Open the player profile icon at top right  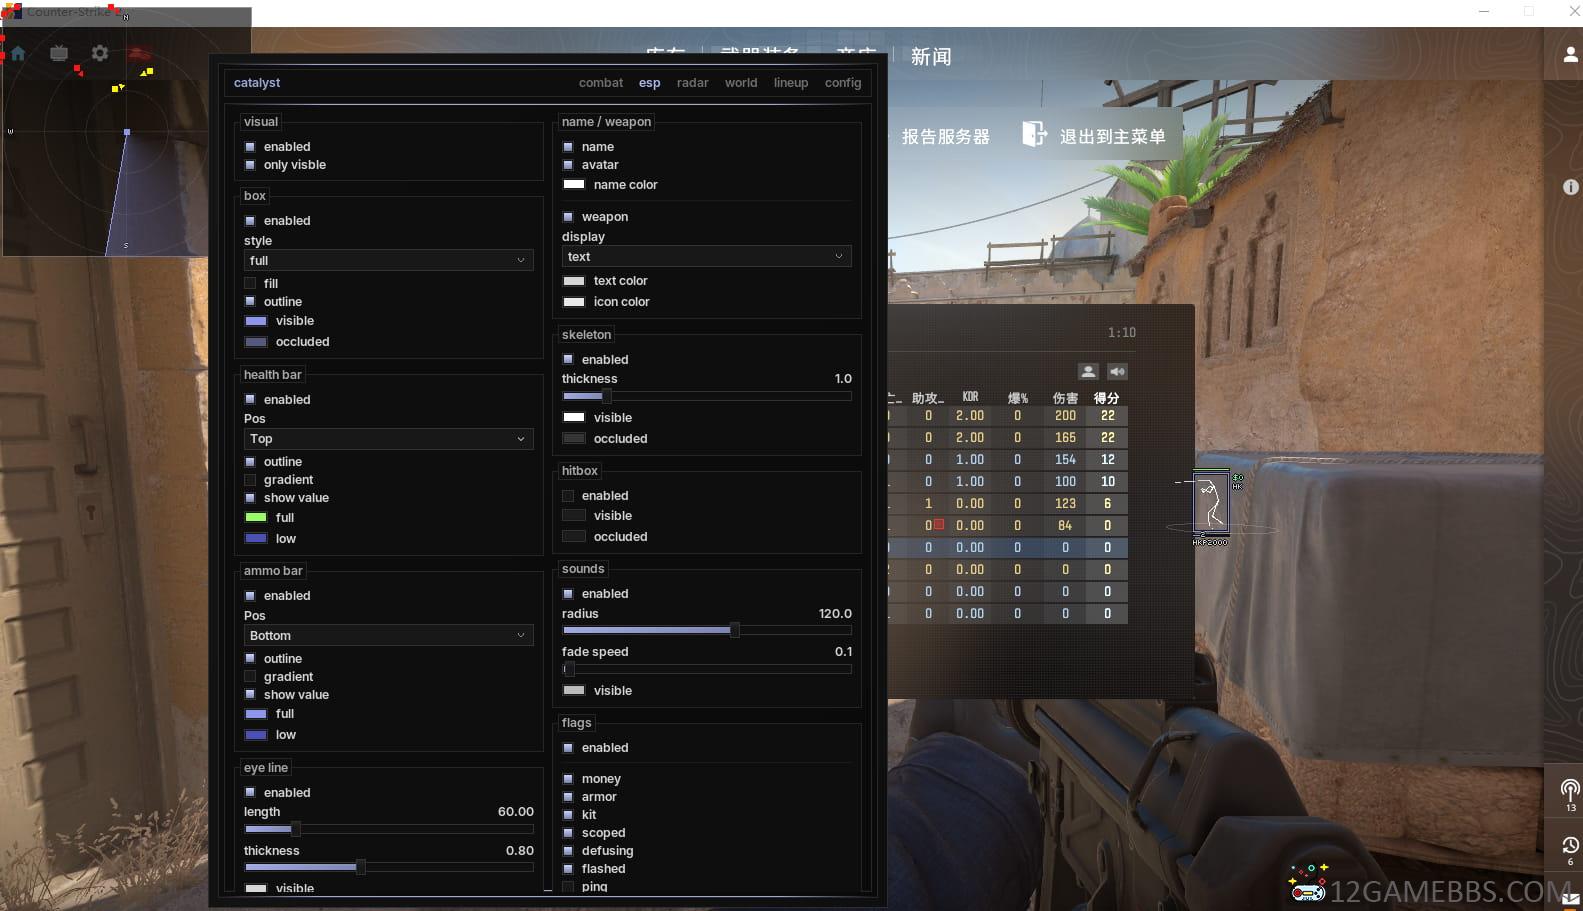(1571, 55)
